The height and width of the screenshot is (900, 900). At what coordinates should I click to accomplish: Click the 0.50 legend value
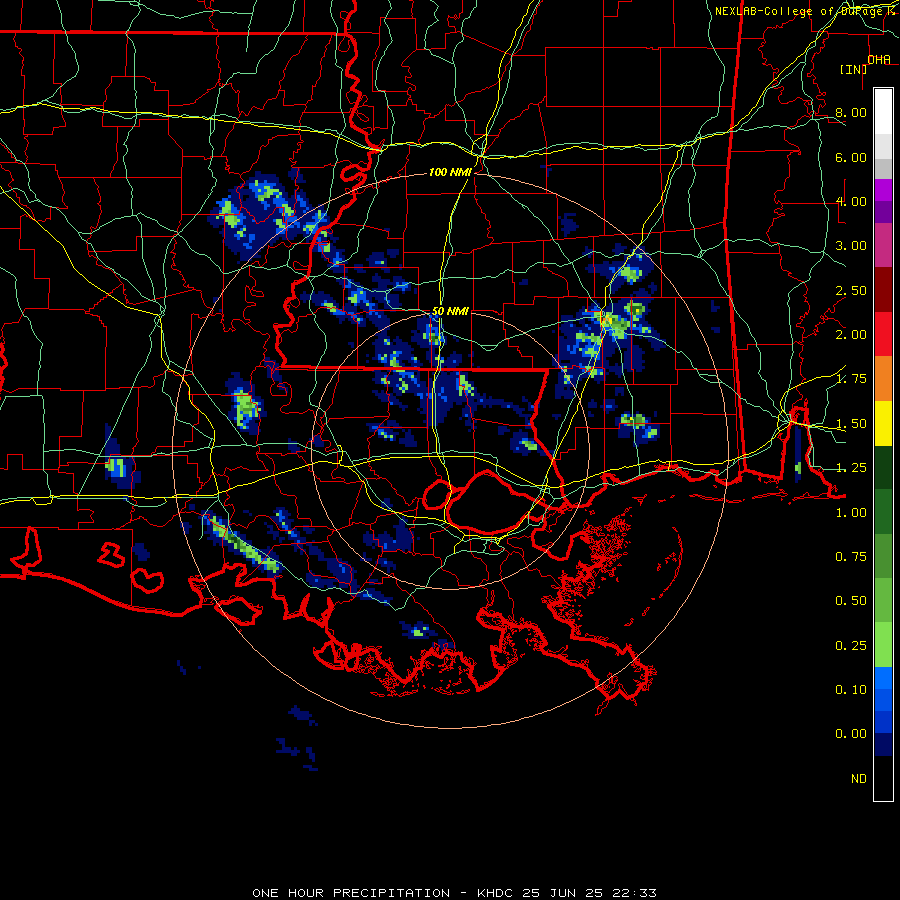click(851, 601)
